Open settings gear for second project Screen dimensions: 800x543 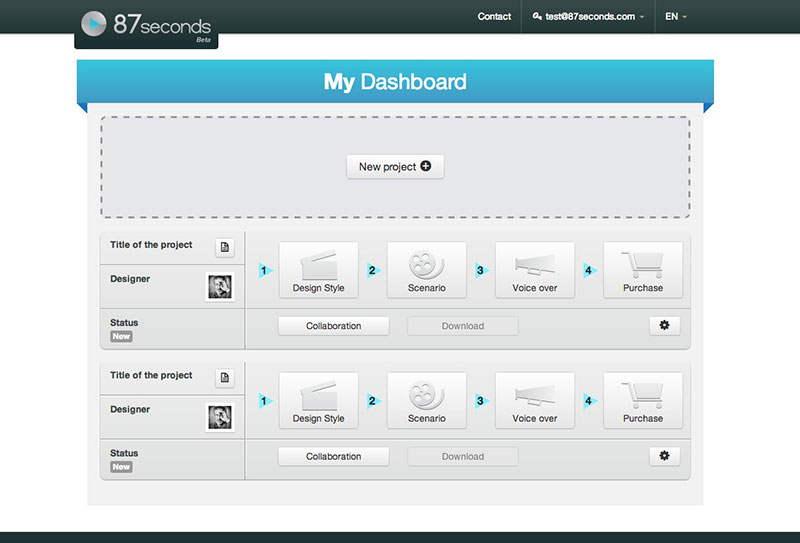664,456
